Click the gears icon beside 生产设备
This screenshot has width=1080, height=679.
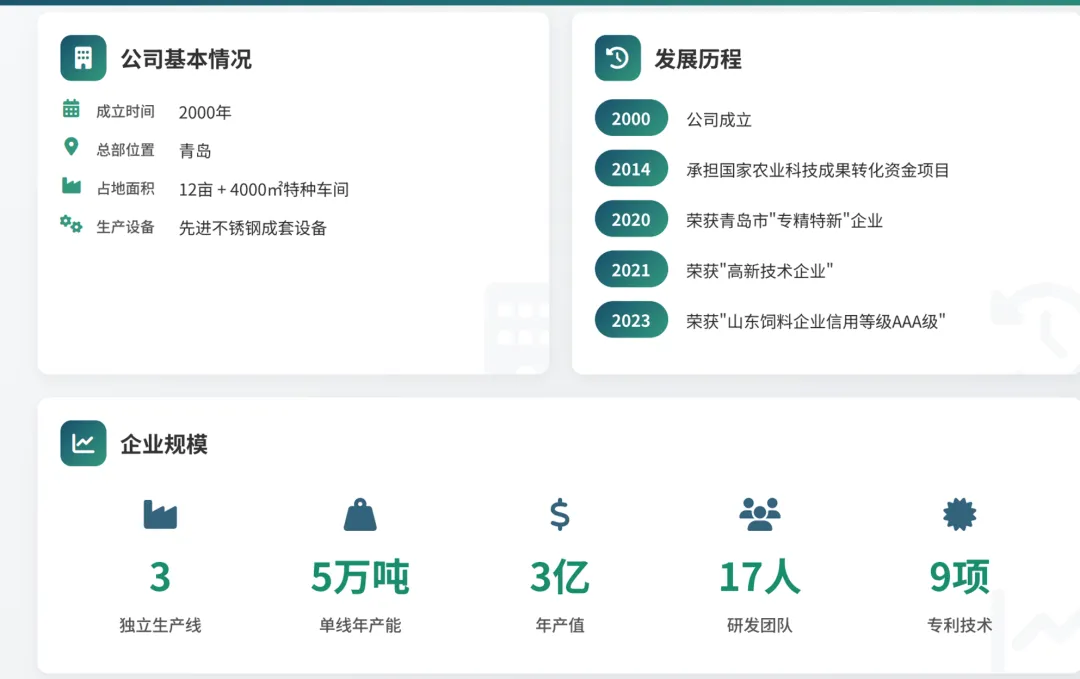point(71,225)
